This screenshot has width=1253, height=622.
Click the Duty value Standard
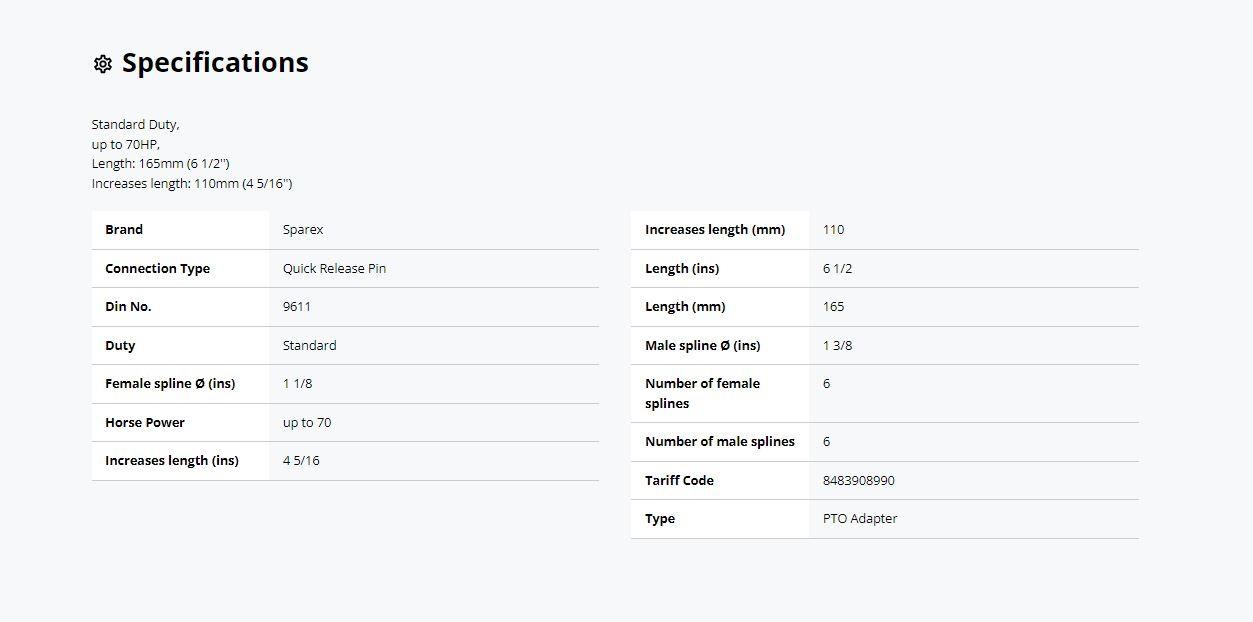[309, 346]
